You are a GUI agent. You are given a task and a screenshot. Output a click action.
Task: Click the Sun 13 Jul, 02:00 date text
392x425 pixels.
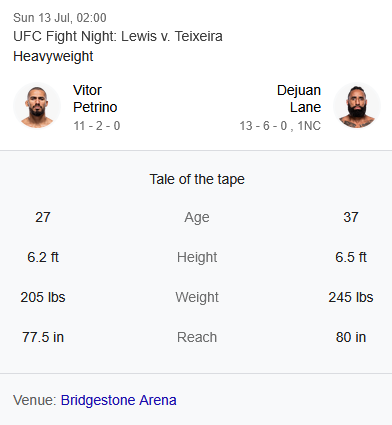60,18
